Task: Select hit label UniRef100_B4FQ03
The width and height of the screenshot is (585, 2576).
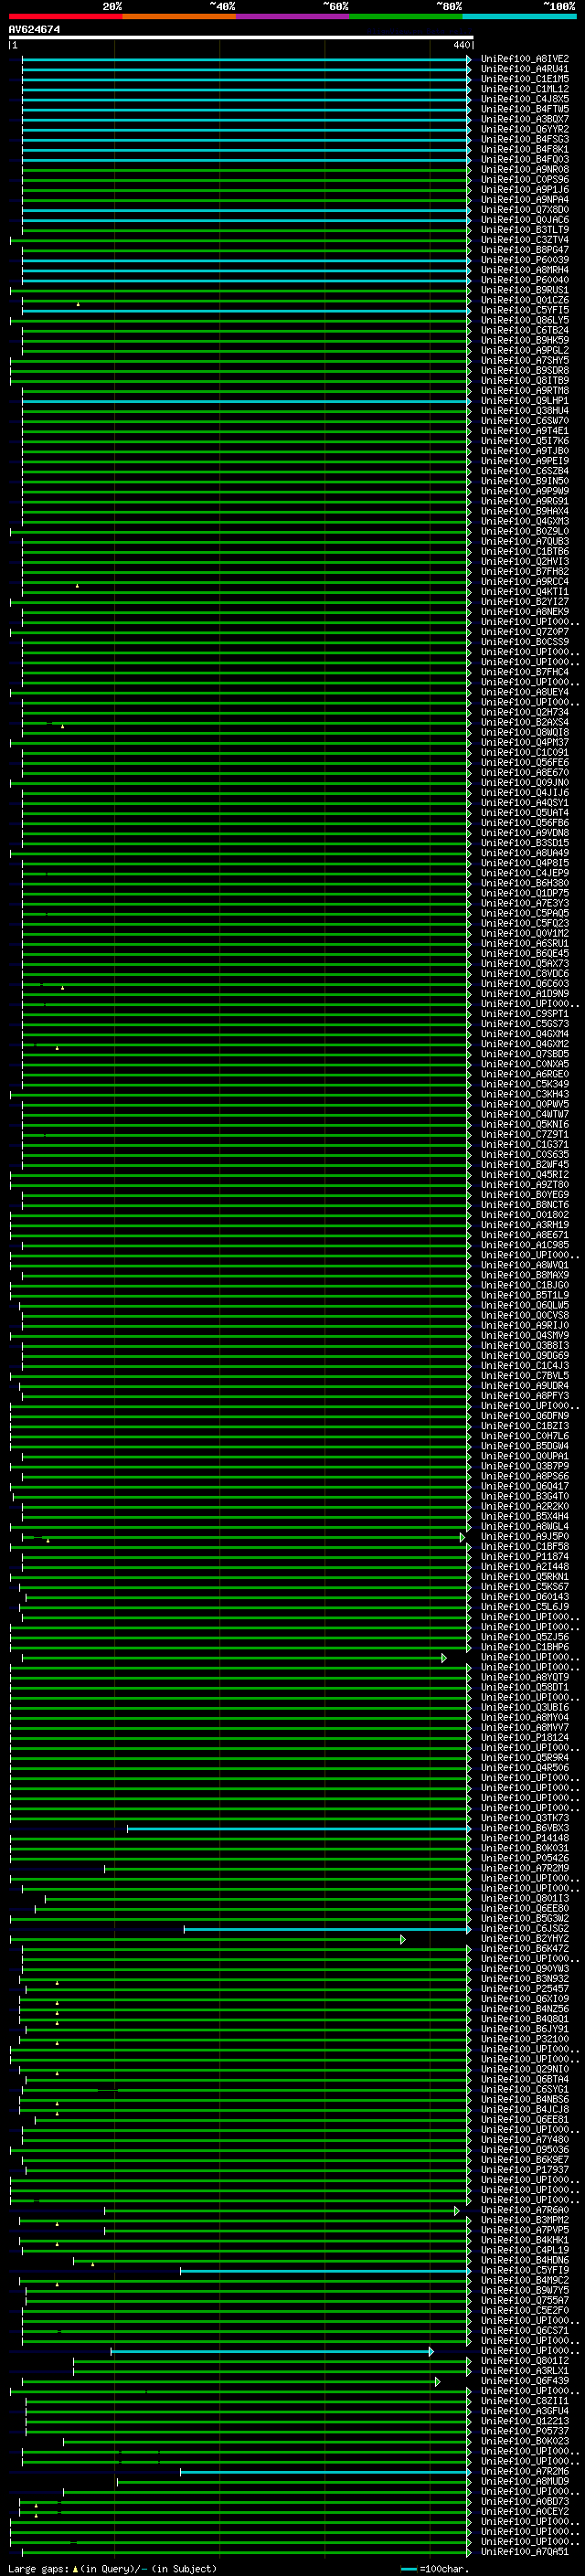Action: tap(525, 159)
